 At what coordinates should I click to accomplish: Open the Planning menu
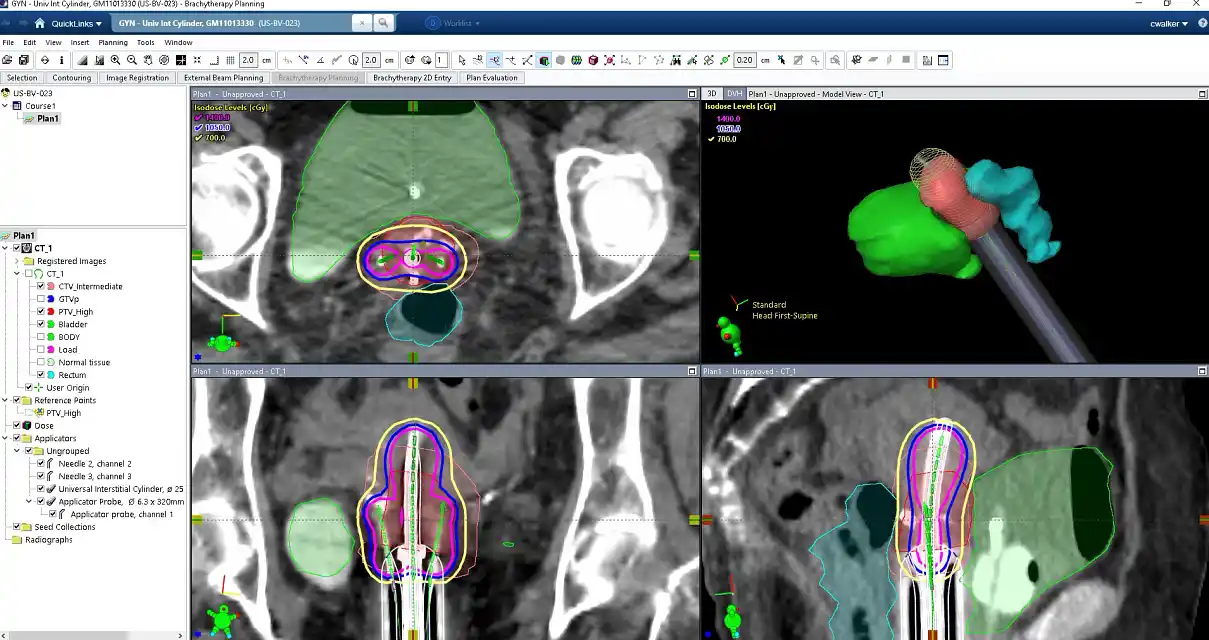(x=112, y=42)
